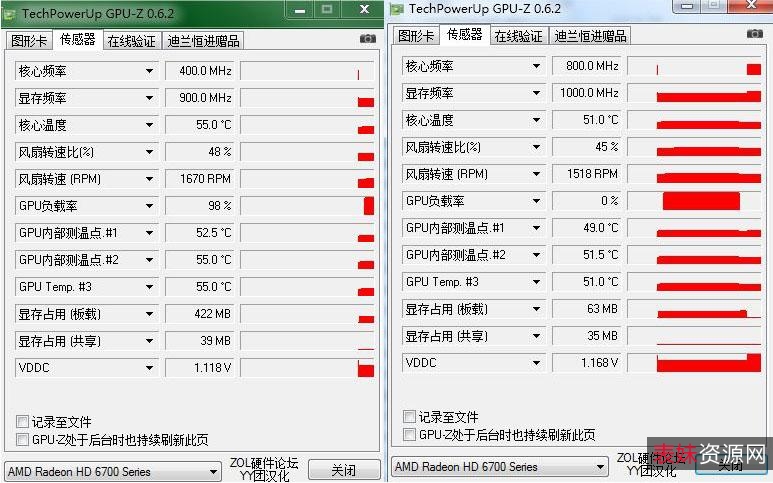Select 传感器 tab in right window
This screenshot has width=773, height=483.
pos(465,34)
